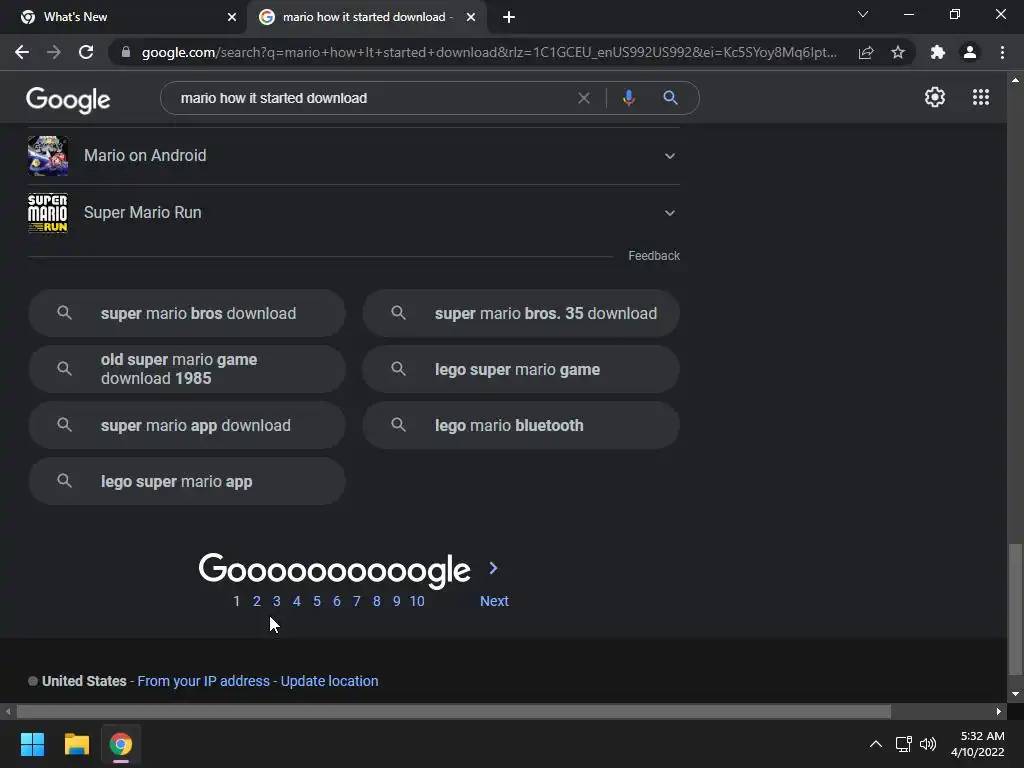Submit search with magnifier icon
This screenshot has width=1024, height=768.
(670, 98)
